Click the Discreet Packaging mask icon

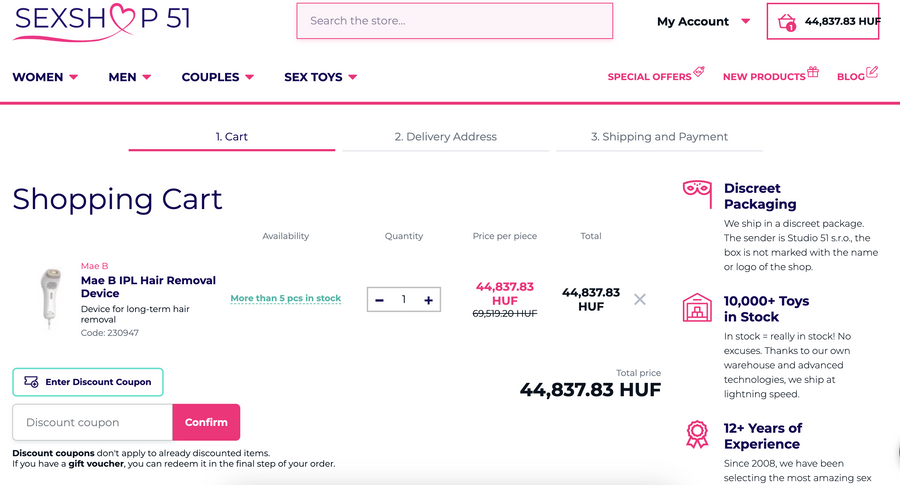[x=697, y=193]
